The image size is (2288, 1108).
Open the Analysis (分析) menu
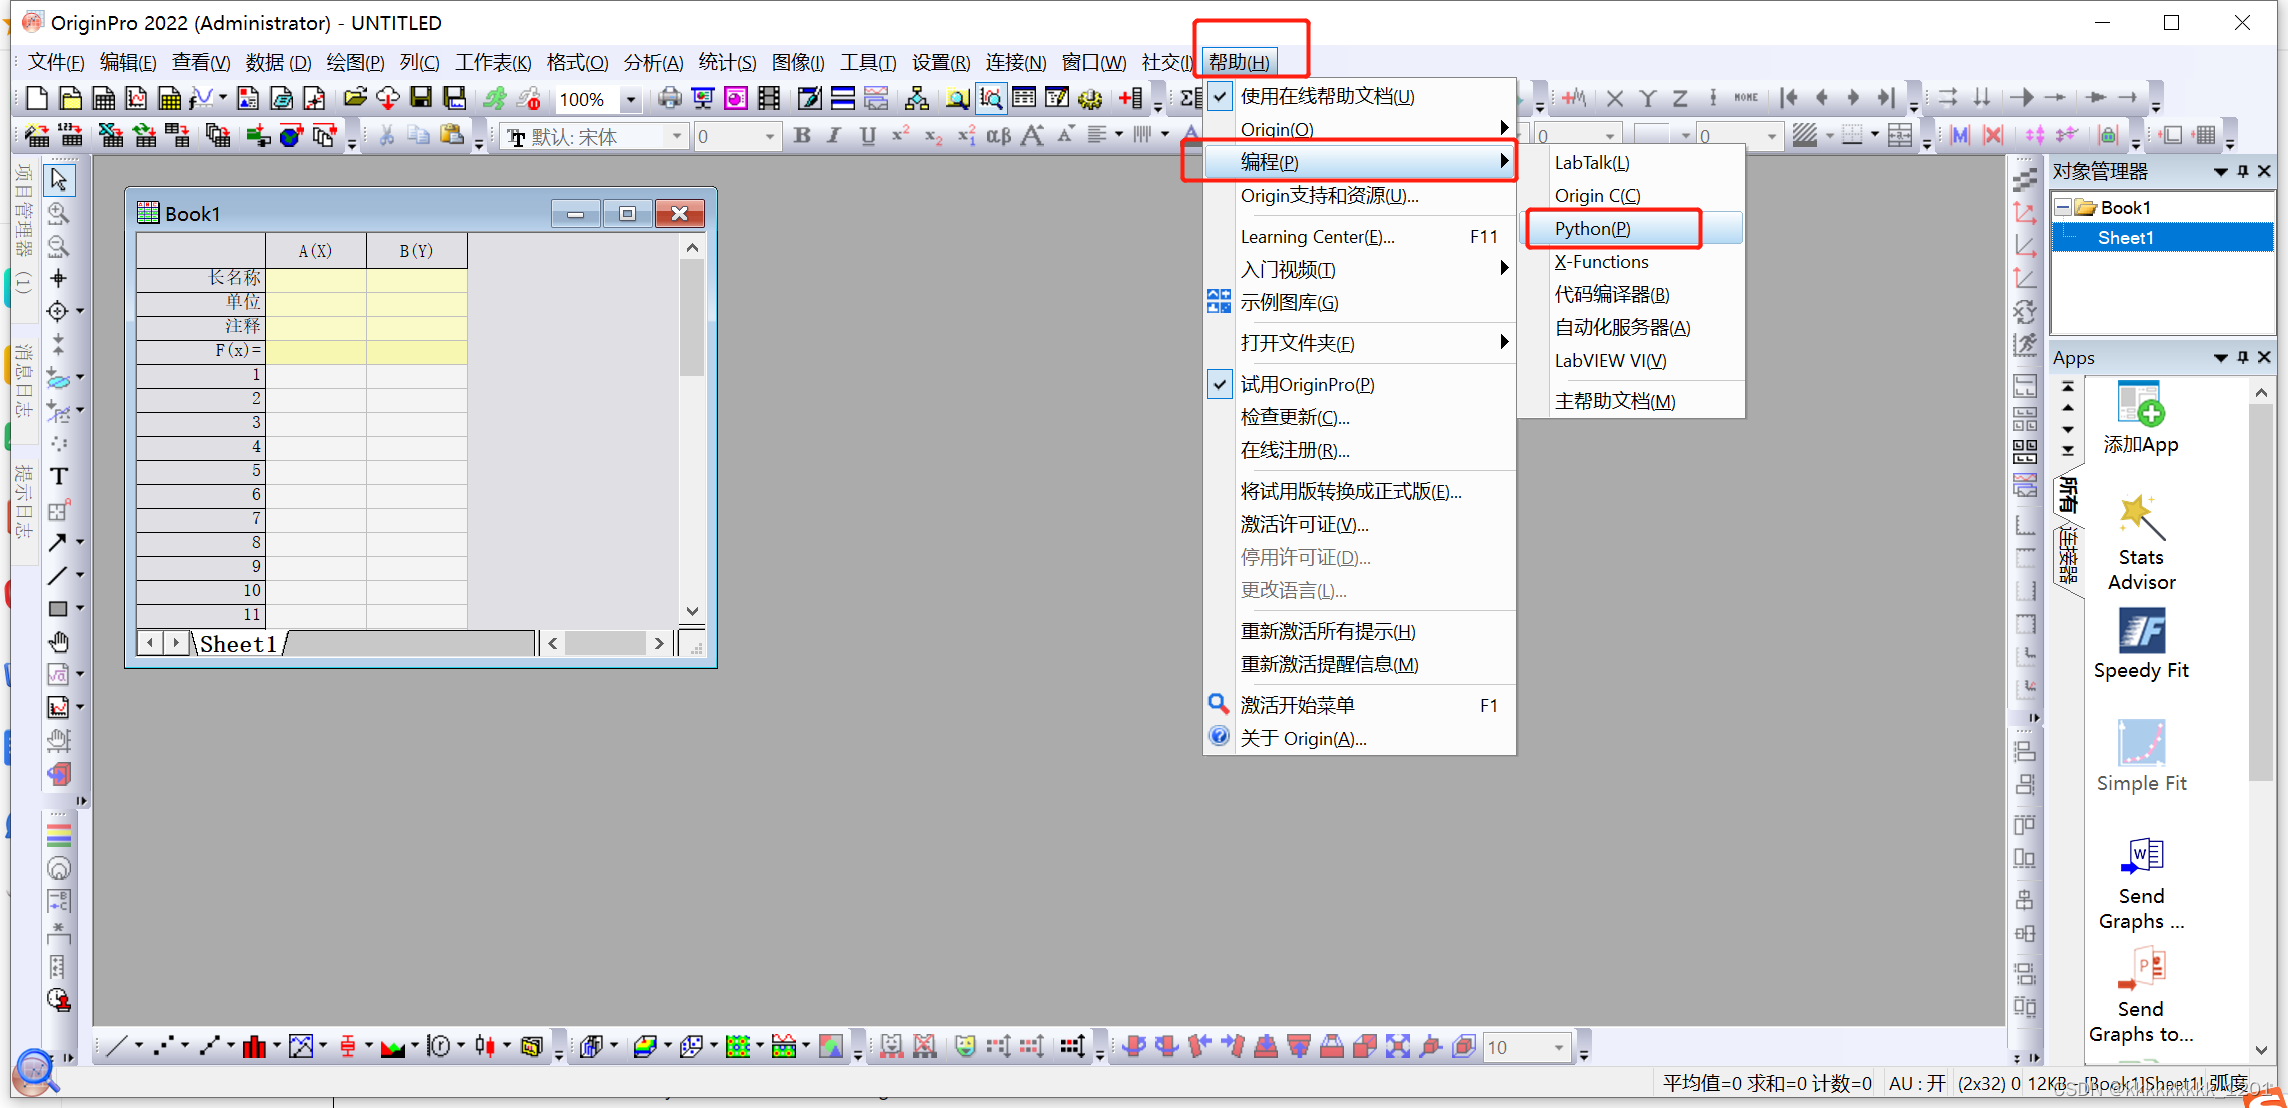coord(653,62)
